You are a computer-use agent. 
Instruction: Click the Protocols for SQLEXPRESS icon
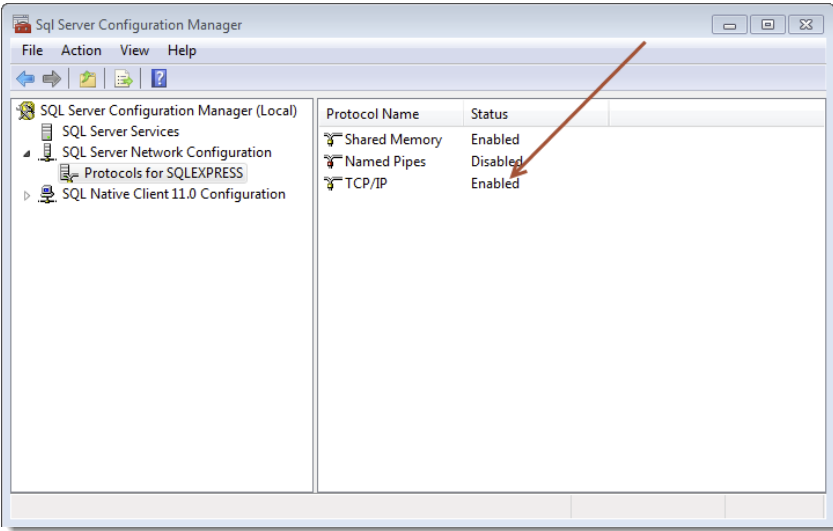pyautogui.click(x=69, y=173)
